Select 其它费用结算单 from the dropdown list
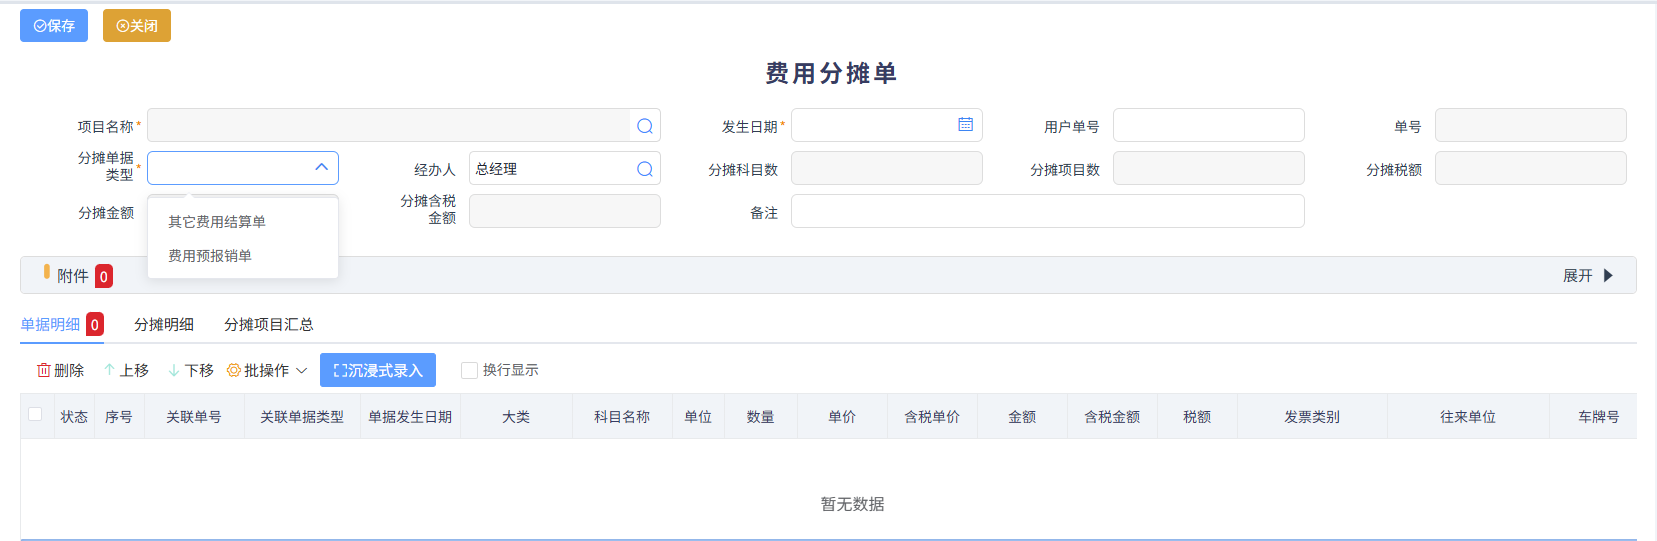 pos(217,222)
